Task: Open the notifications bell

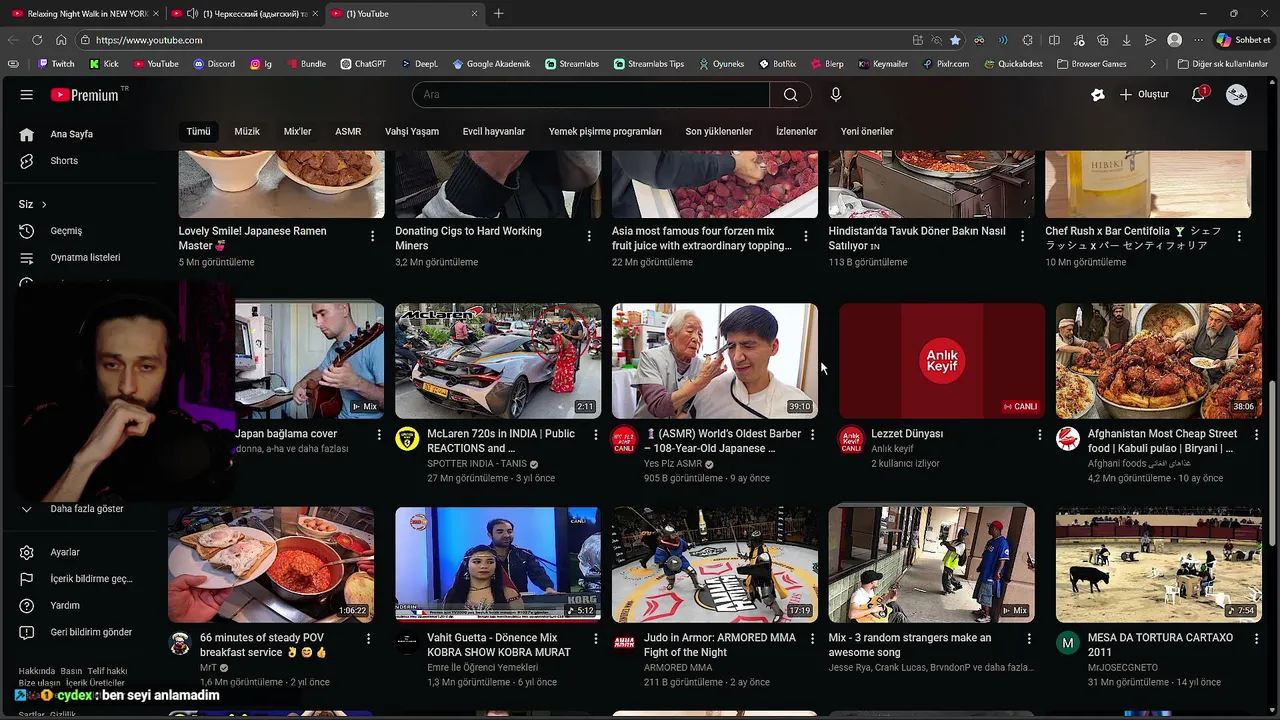Action: pos(1198,95)
